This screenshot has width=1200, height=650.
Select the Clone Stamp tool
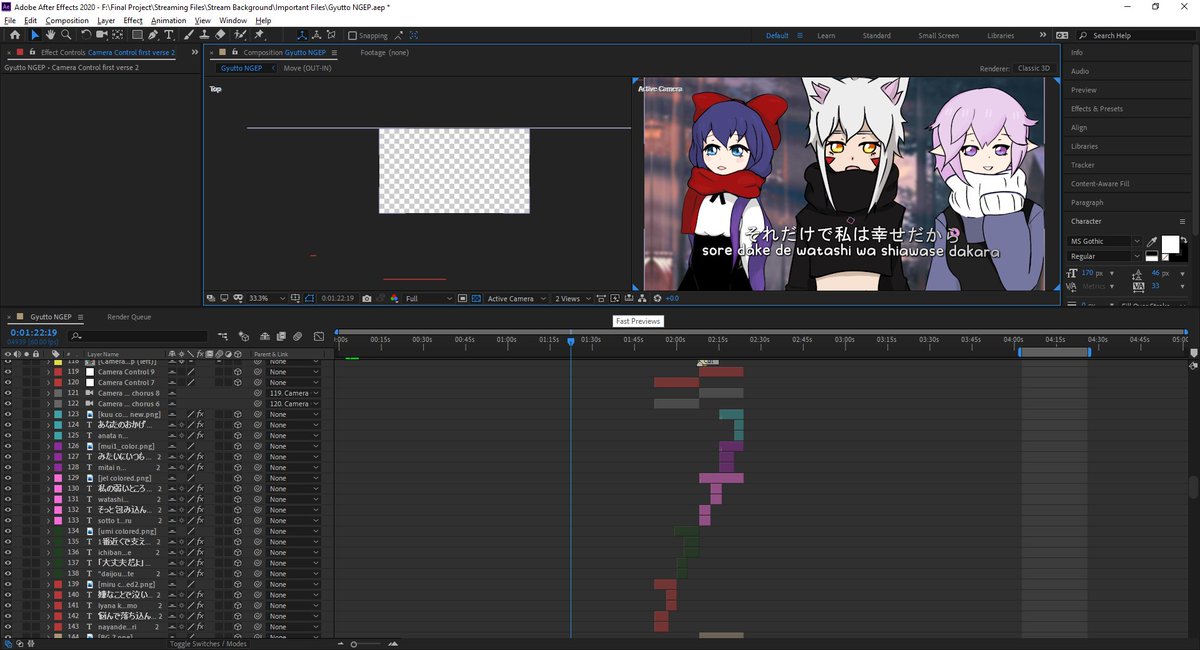(x=204, y=35)
